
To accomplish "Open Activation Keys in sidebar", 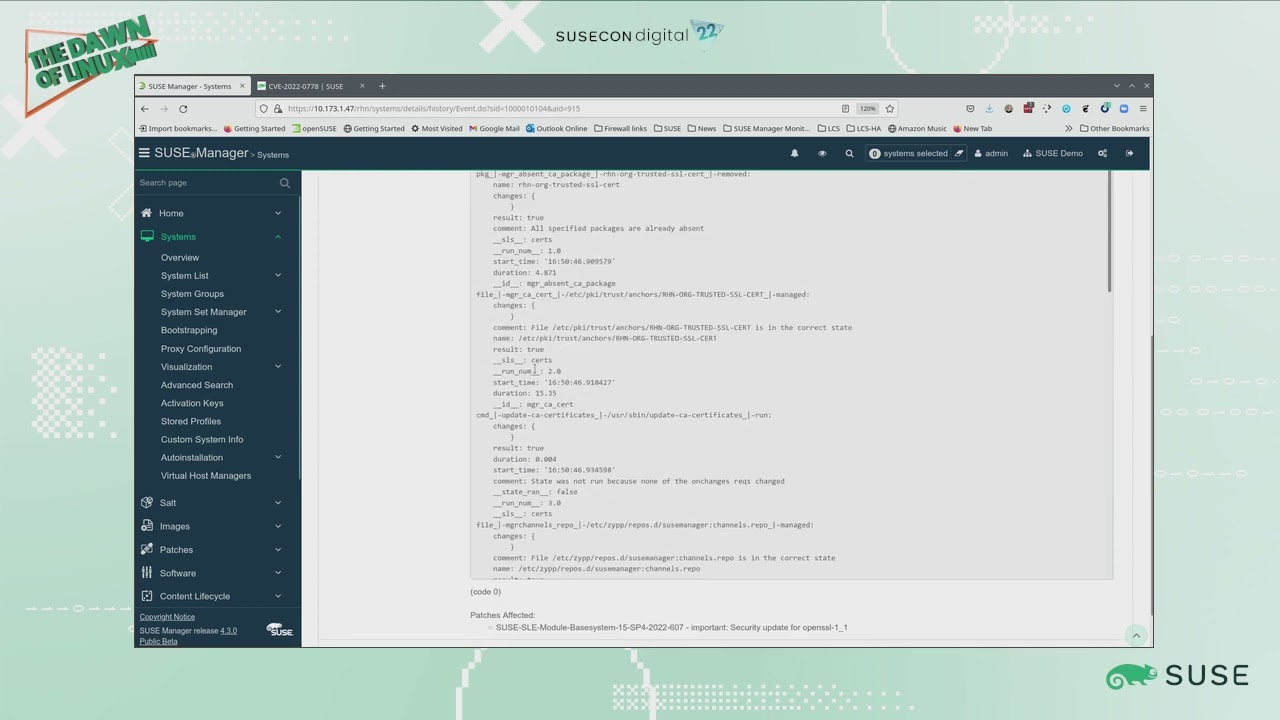I will coord(192,403).
